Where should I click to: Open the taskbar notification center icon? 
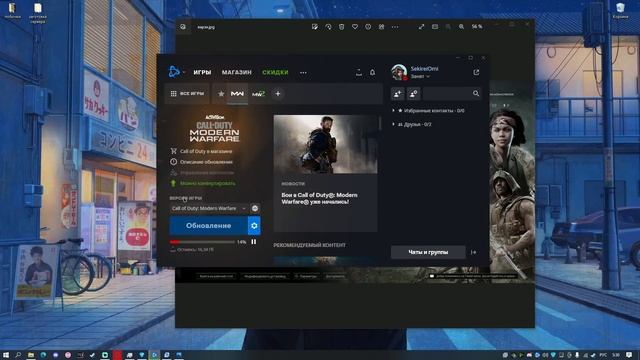pos(629,355)
